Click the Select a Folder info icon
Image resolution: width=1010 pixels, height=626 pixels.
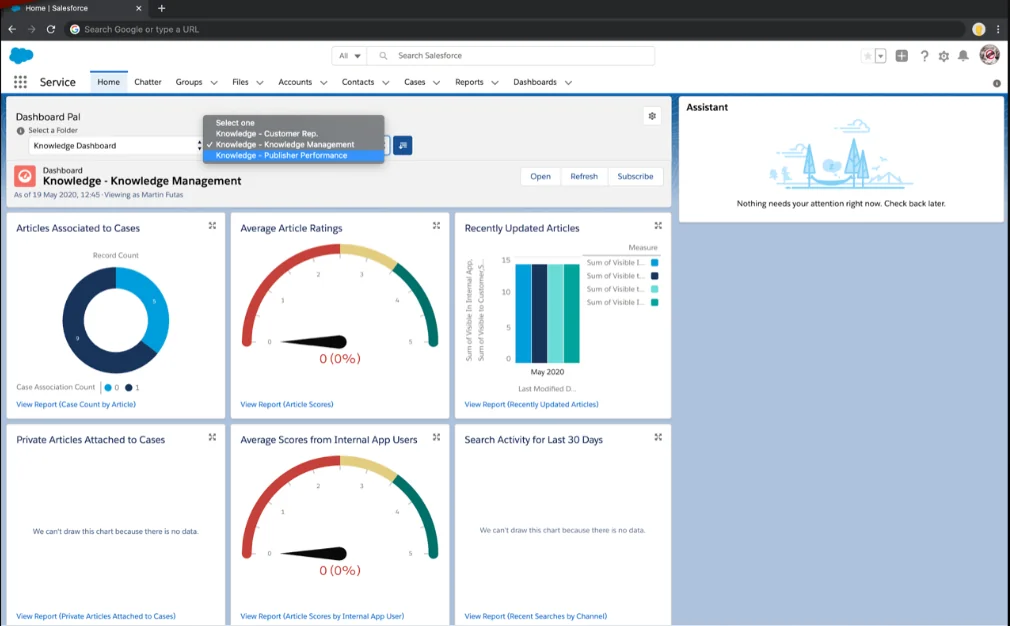[21, 131]
